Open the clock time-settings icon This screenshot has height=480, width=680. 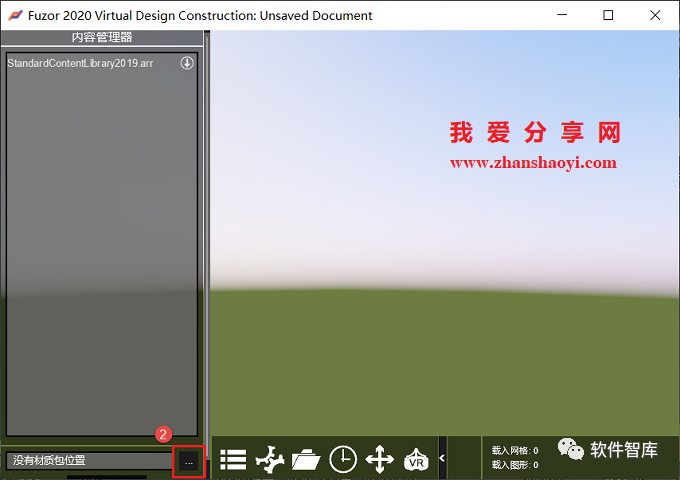coord(343,459)
